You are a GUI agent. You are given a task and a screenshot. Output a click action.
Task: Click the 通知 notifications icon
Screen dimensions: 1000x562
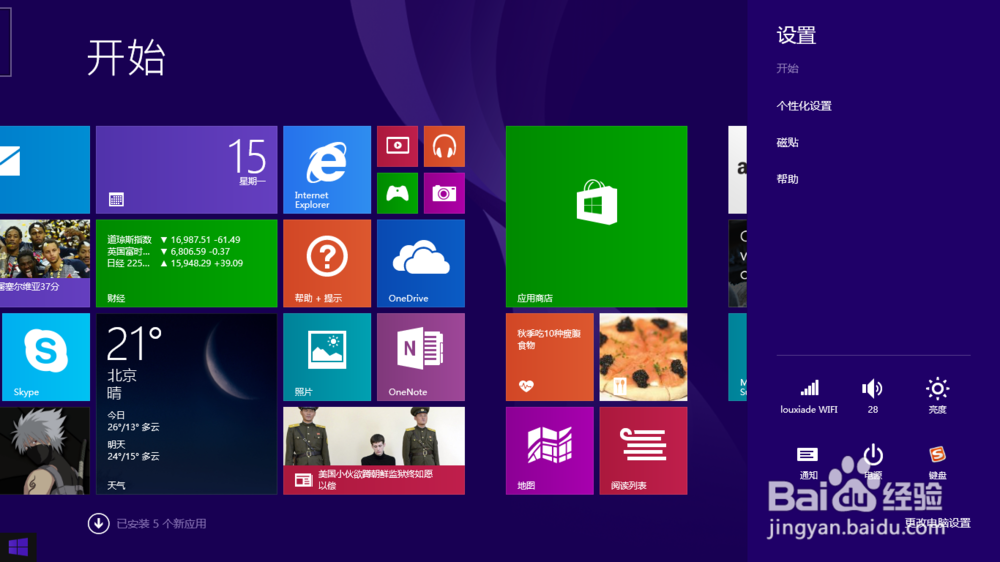point(808,462)
